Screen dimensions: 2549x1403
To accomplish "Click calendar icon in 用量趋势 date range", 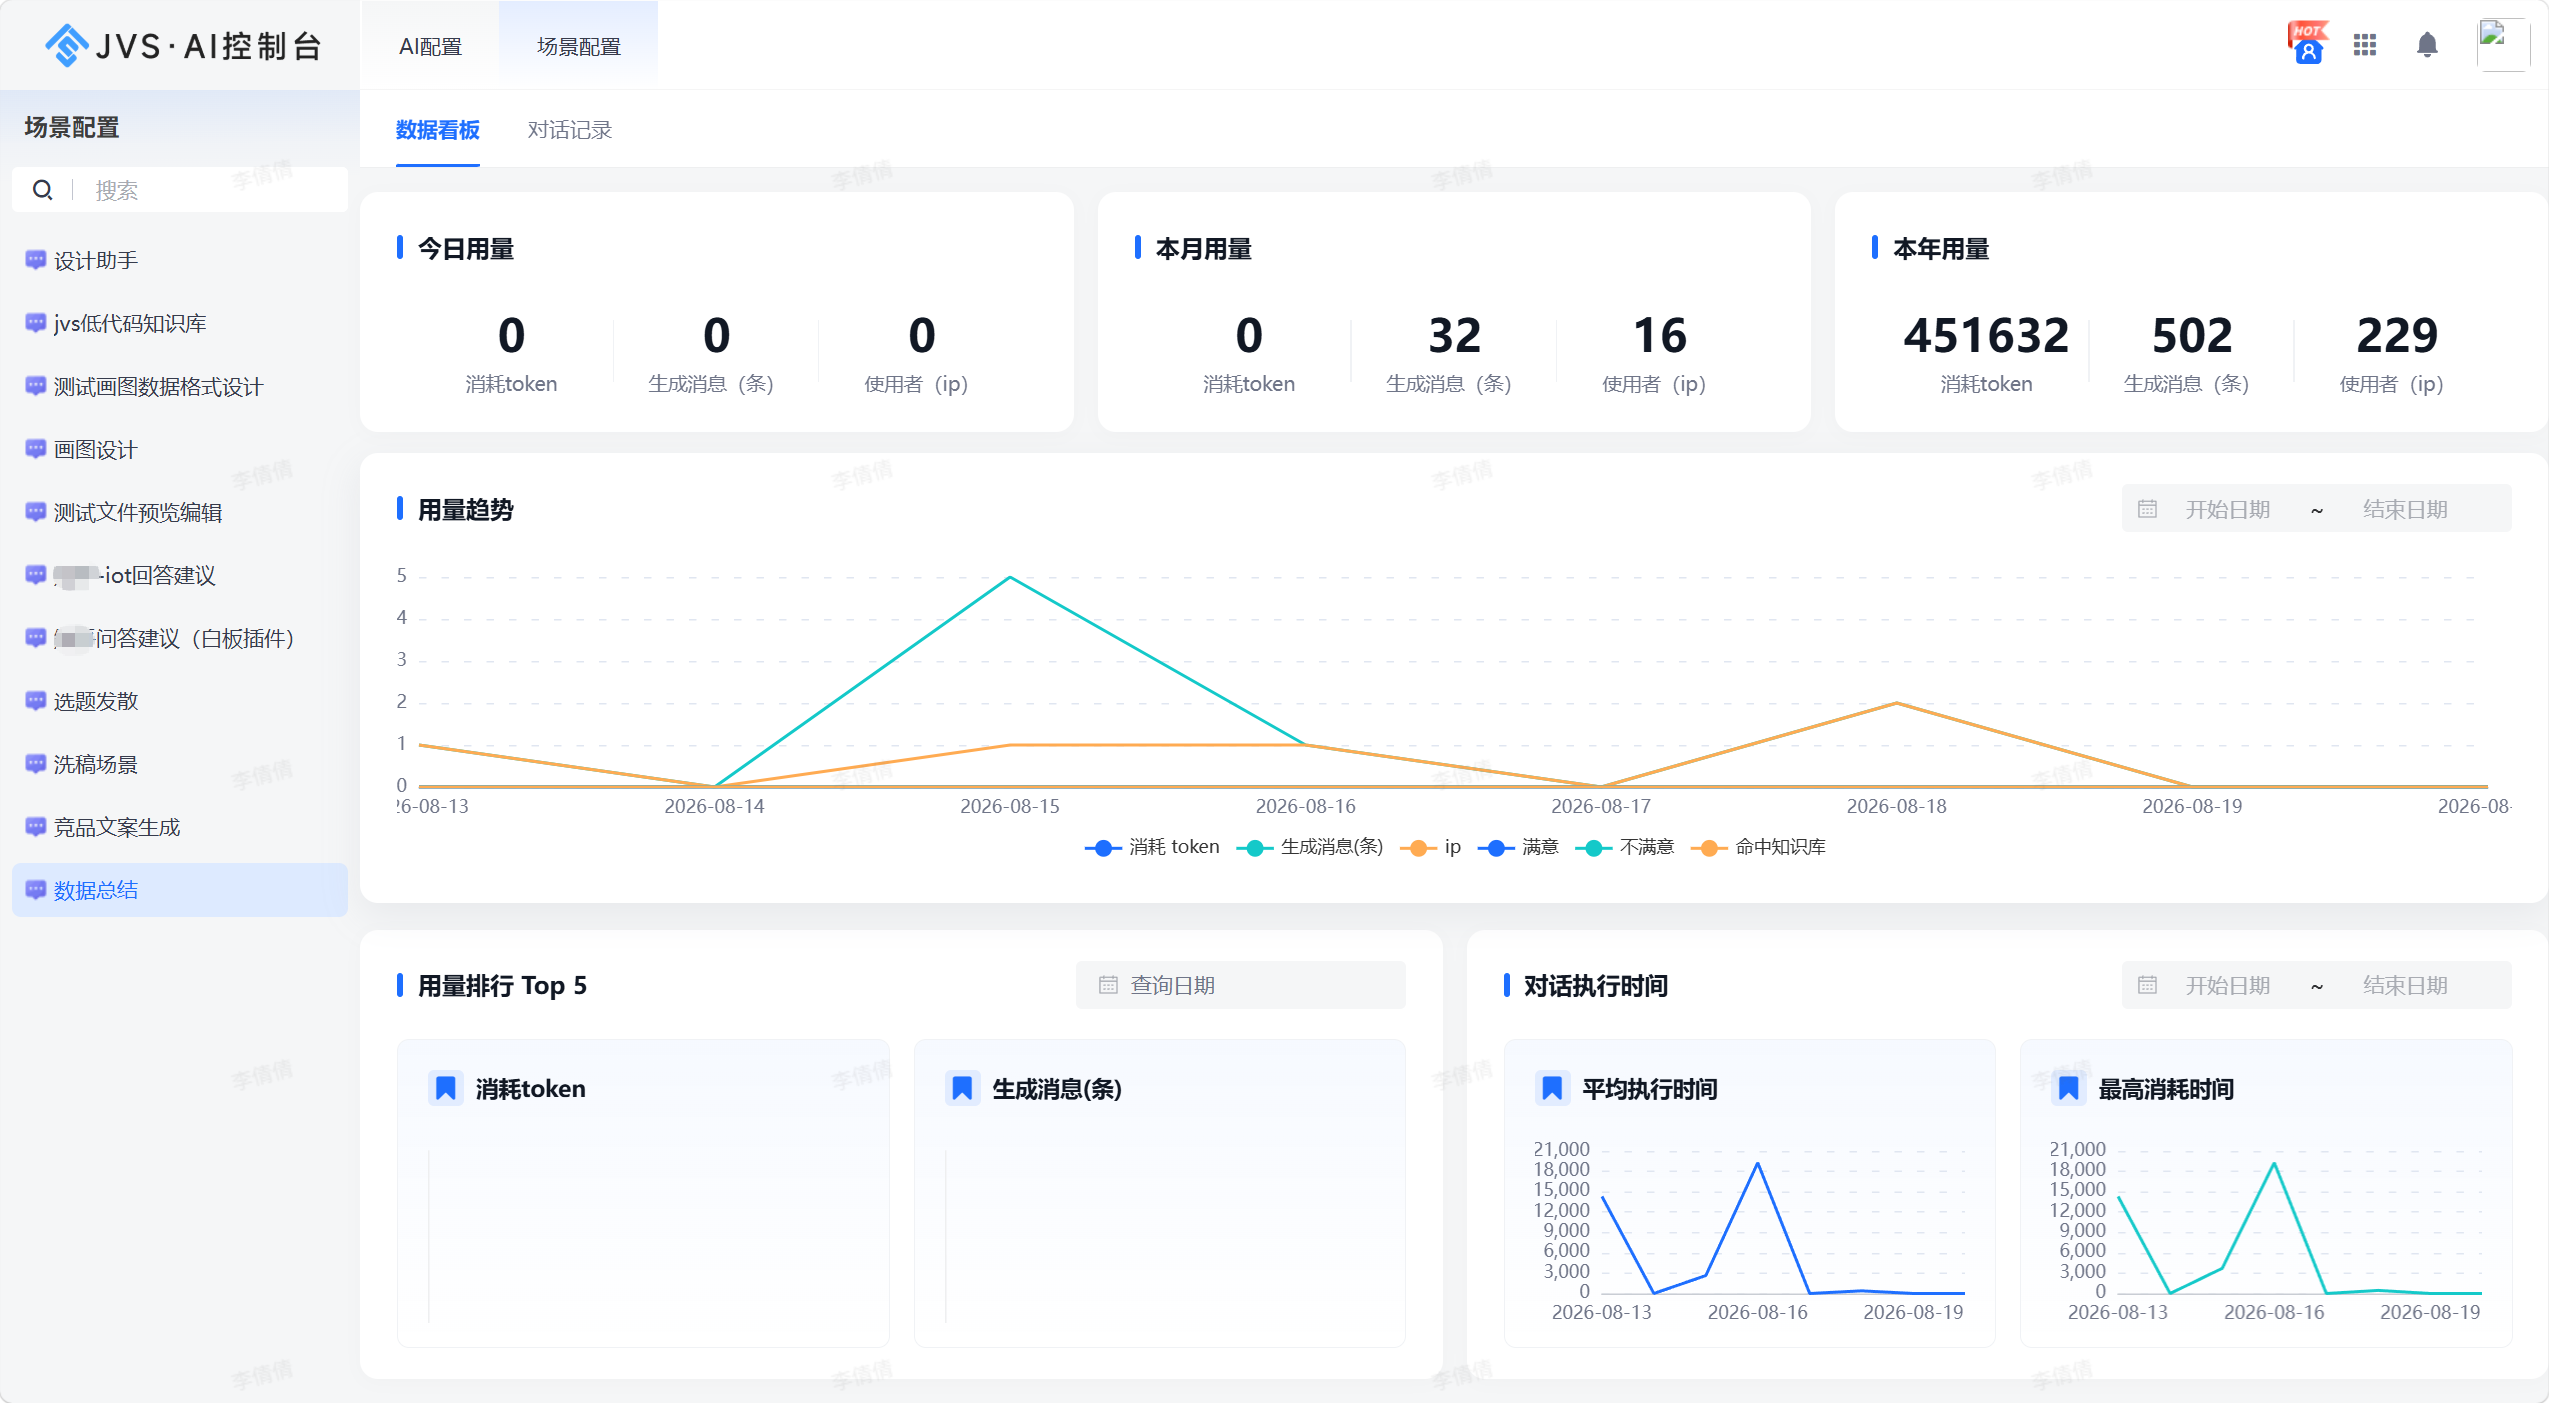I will (x=2147, y=509).
